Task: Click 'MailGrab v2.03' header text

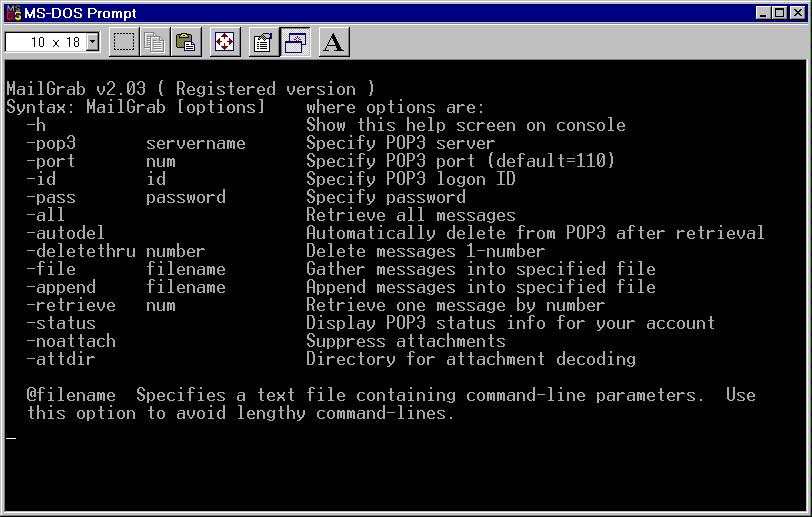Action: (76, 89)
